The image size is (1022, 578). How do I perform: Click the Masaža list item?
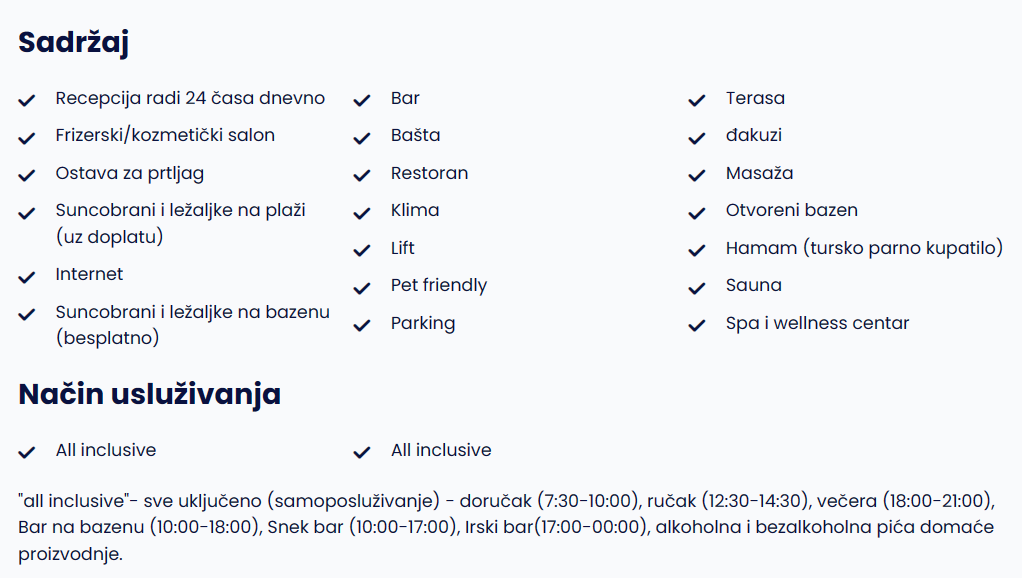click(759, 173)
